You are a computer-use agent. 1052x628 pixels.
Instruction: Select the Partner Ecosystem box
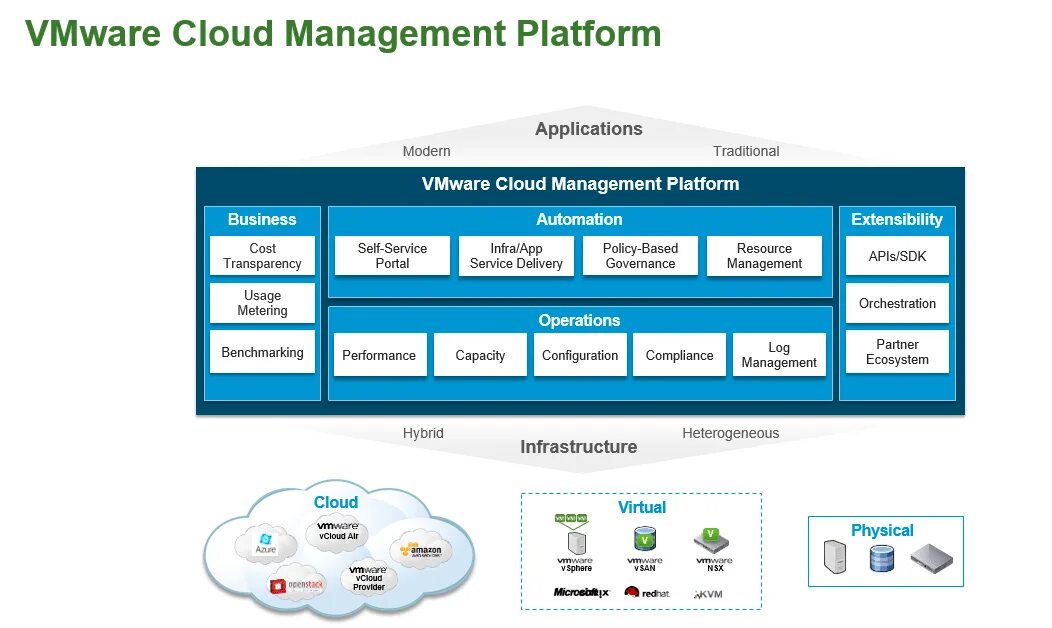[897, 352]
